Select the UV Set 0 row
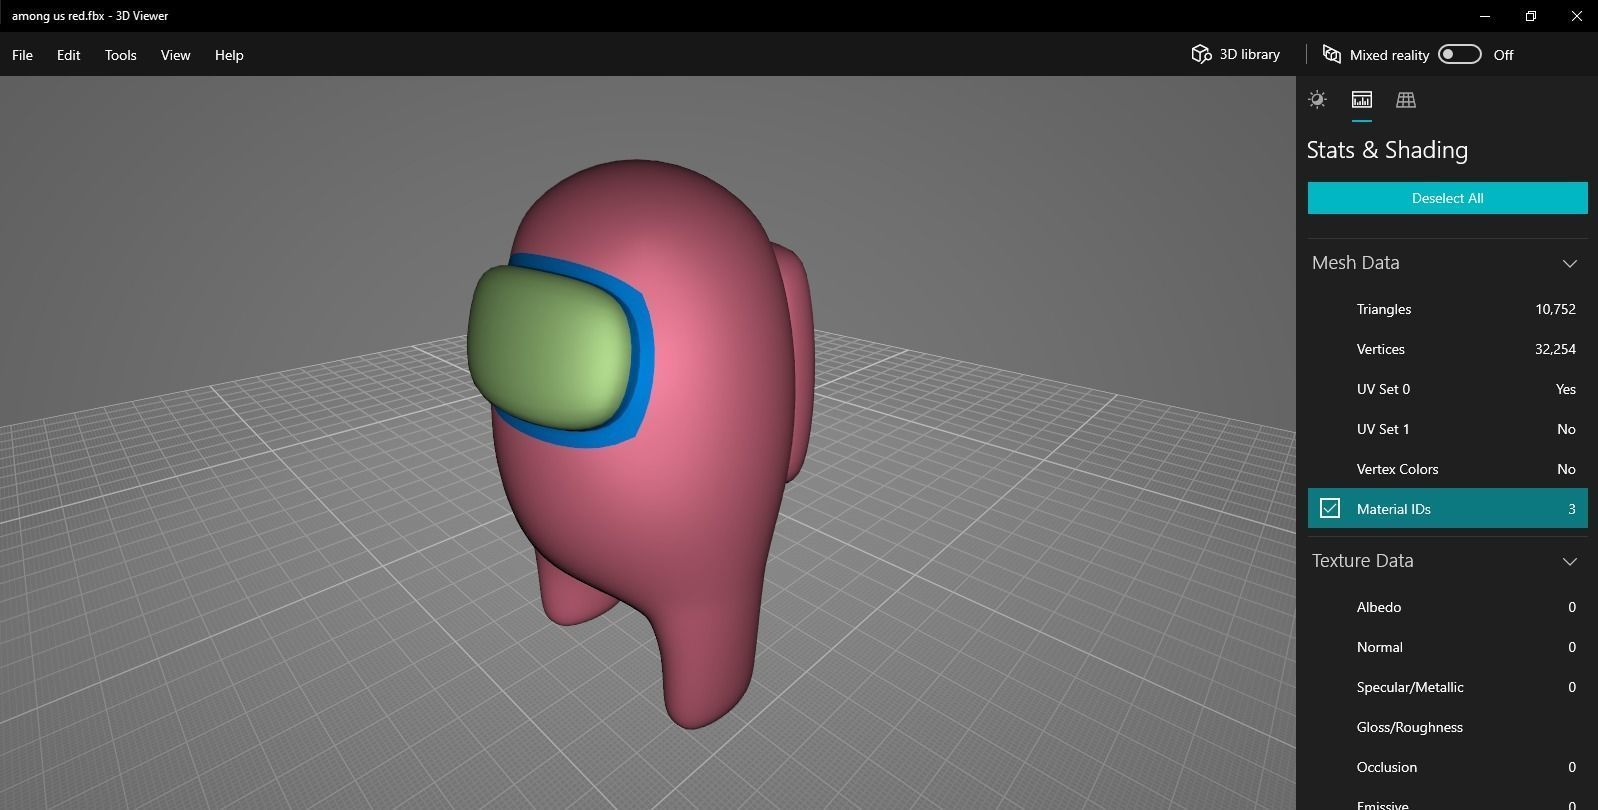This screenshot has width=1598, height=810. (1447, 389)
